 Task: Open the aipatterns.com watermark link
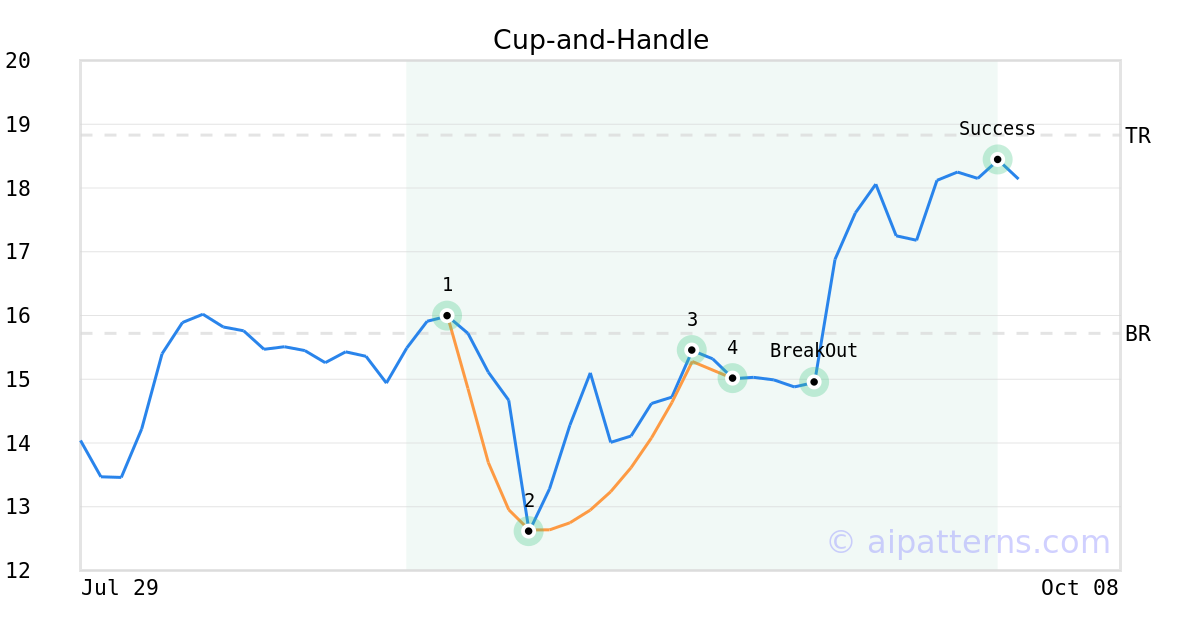(968, 542)
